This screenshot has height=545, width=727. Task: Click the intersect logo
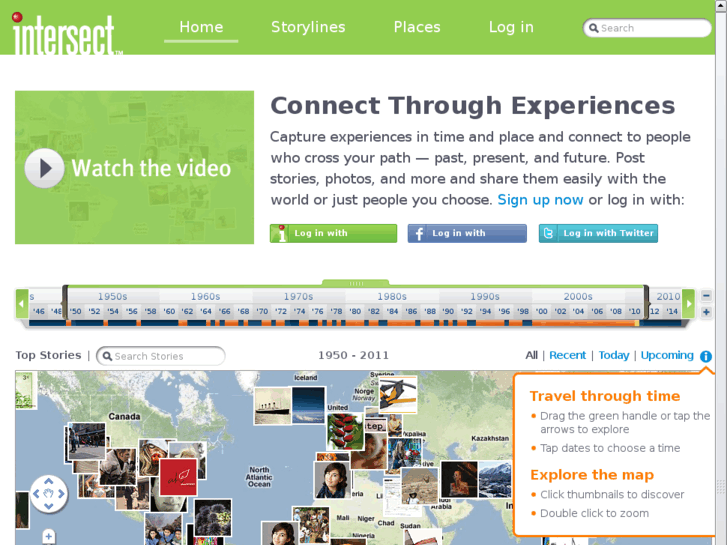point(65,33)
